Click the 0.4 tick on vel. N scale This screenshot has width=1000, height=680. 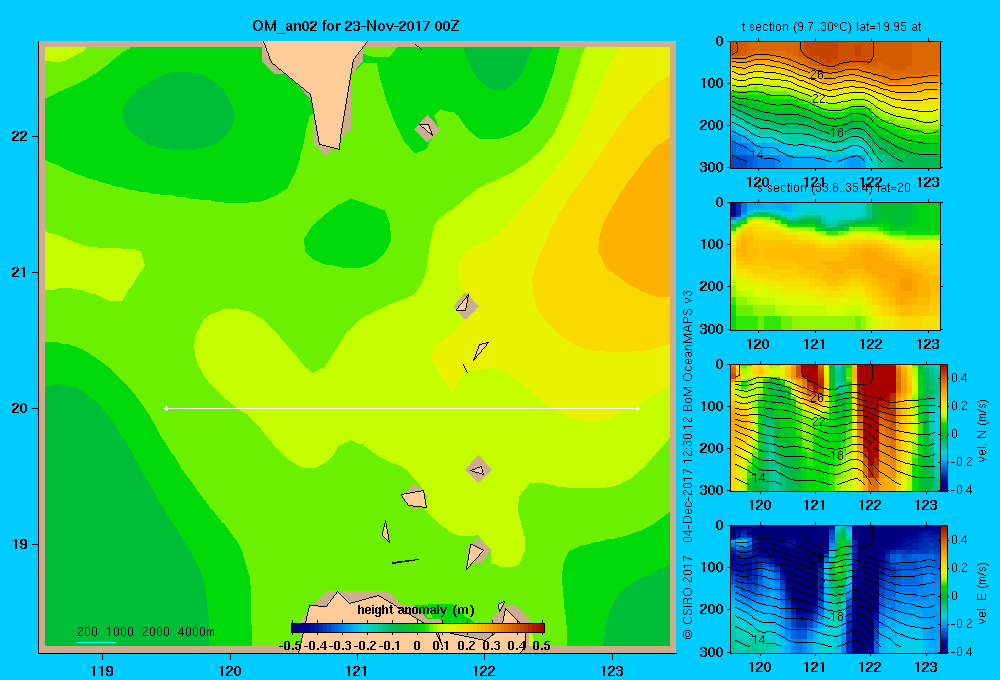pos(959,378)
